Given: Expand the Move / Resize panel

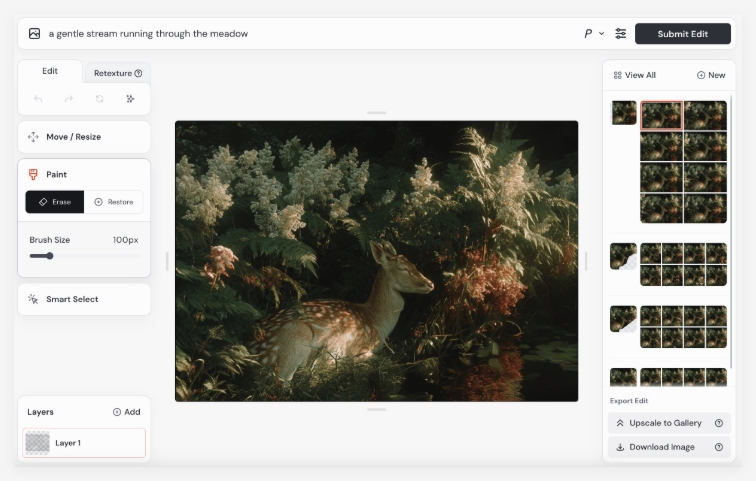Looking at the screenshot, I should (x=84, y=137).
